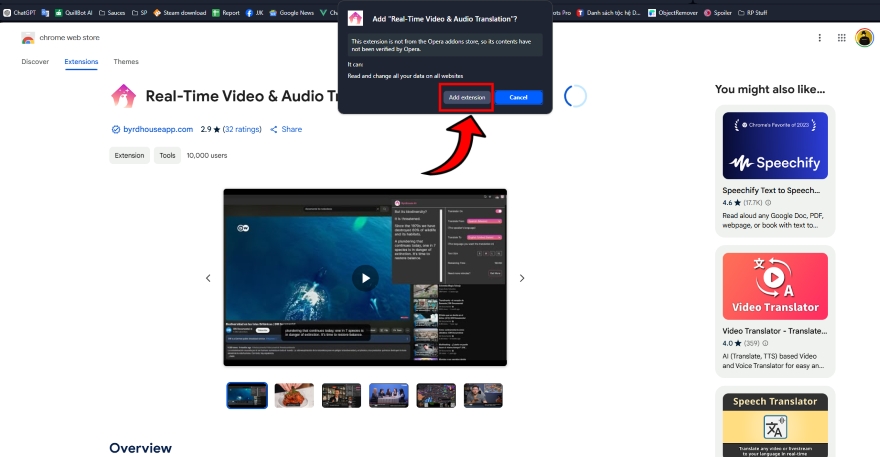Click the 10,000 users text
The height and width of the screenshot is (457, 880).
pos(207,156)
